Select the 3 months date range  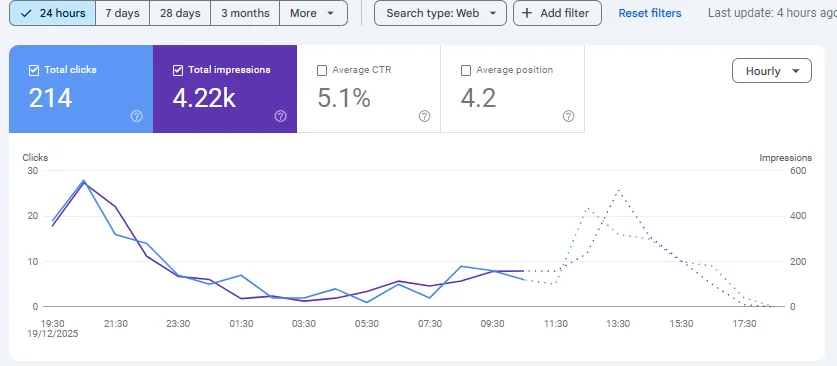click(245, 13)
